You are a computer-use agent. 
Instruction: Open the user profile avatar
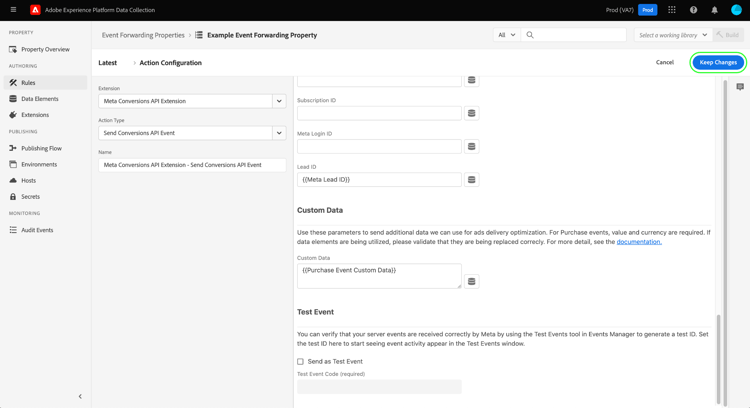point(736,10)
